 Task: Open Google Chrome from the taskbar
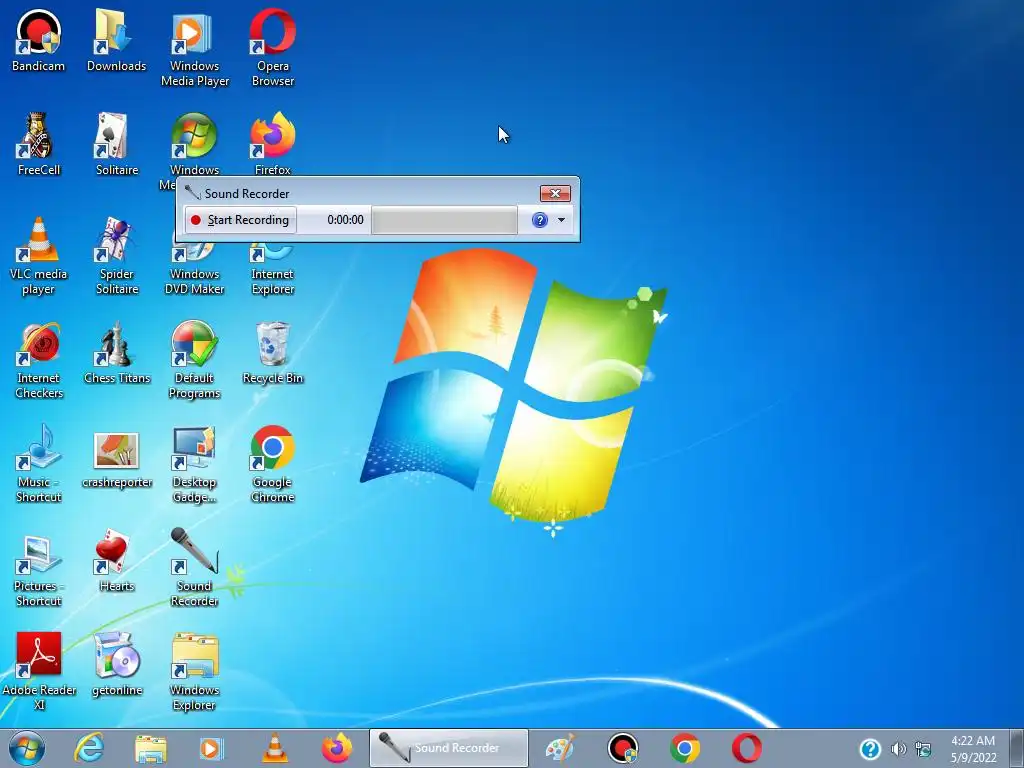[x=684, y=748]
